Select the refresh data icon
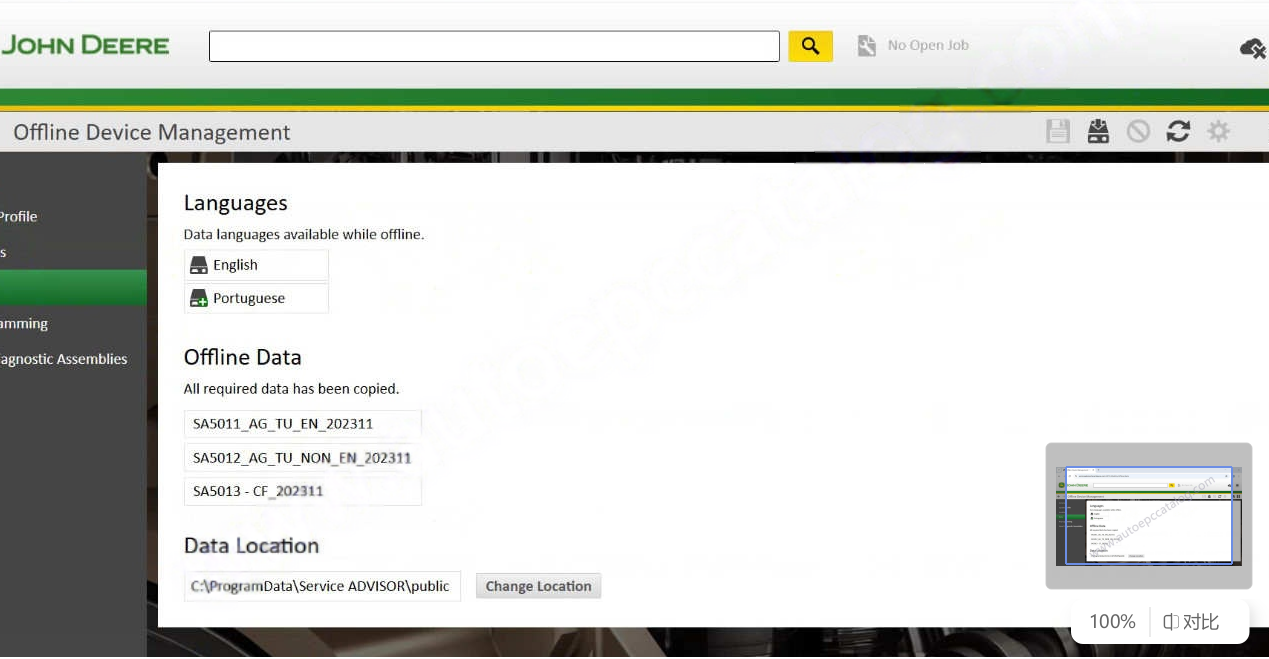This screenshot has height=659, width=1269. pos(1178,131)
